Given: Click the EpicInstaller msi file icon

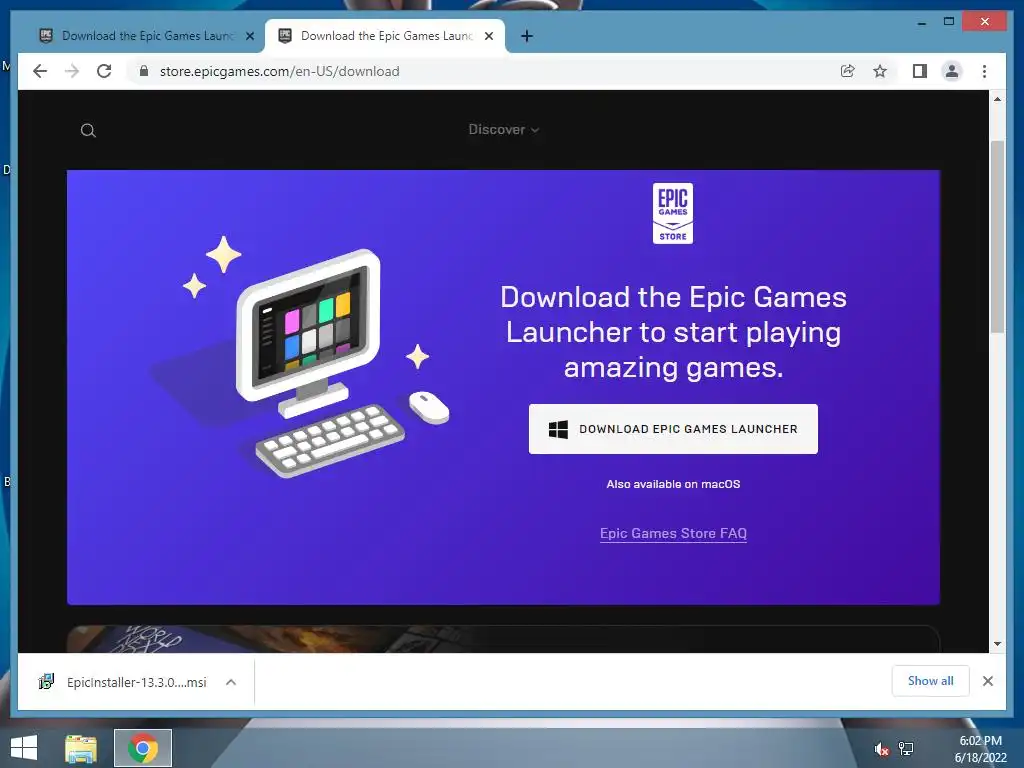Looking at the screenshot, I should tap(46, 682).
